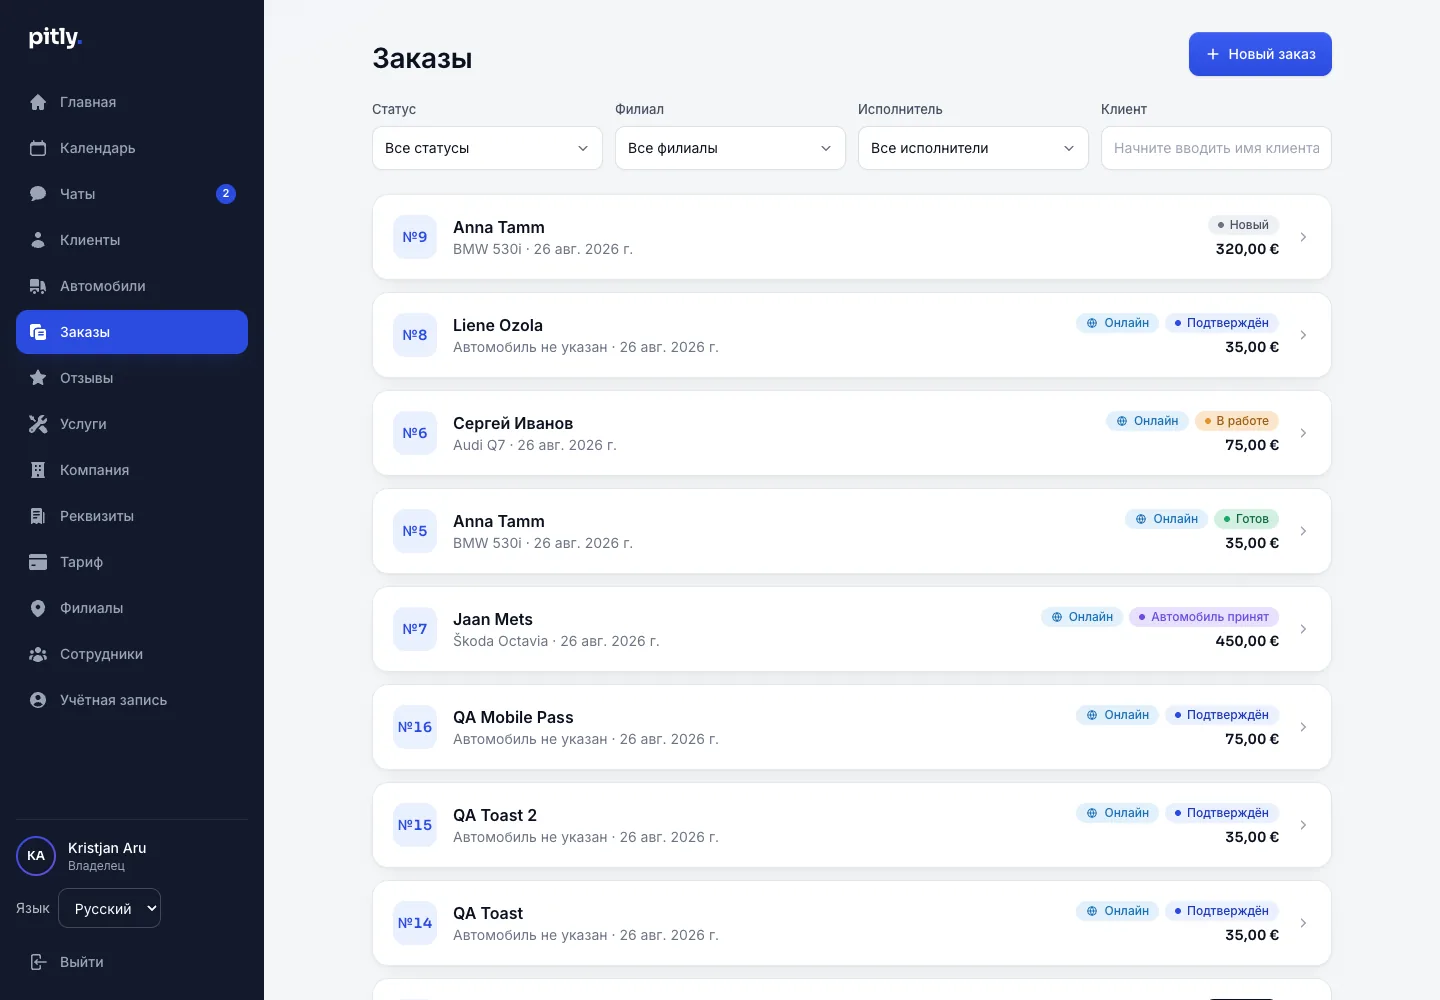
Task: Select the Автомобили car icon
Action: click(38, 286)
